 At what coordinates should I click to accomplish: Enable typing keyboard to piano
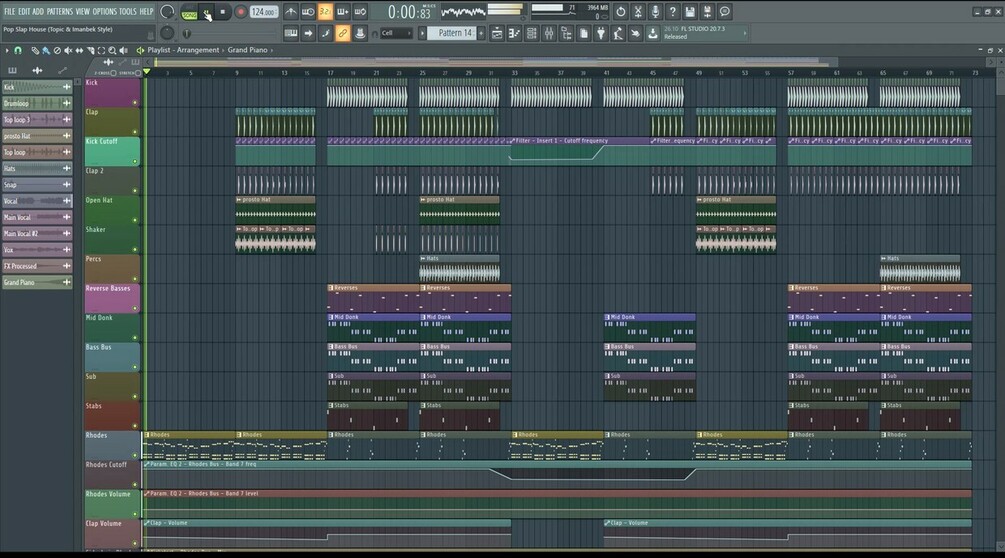tap(290, 33)
